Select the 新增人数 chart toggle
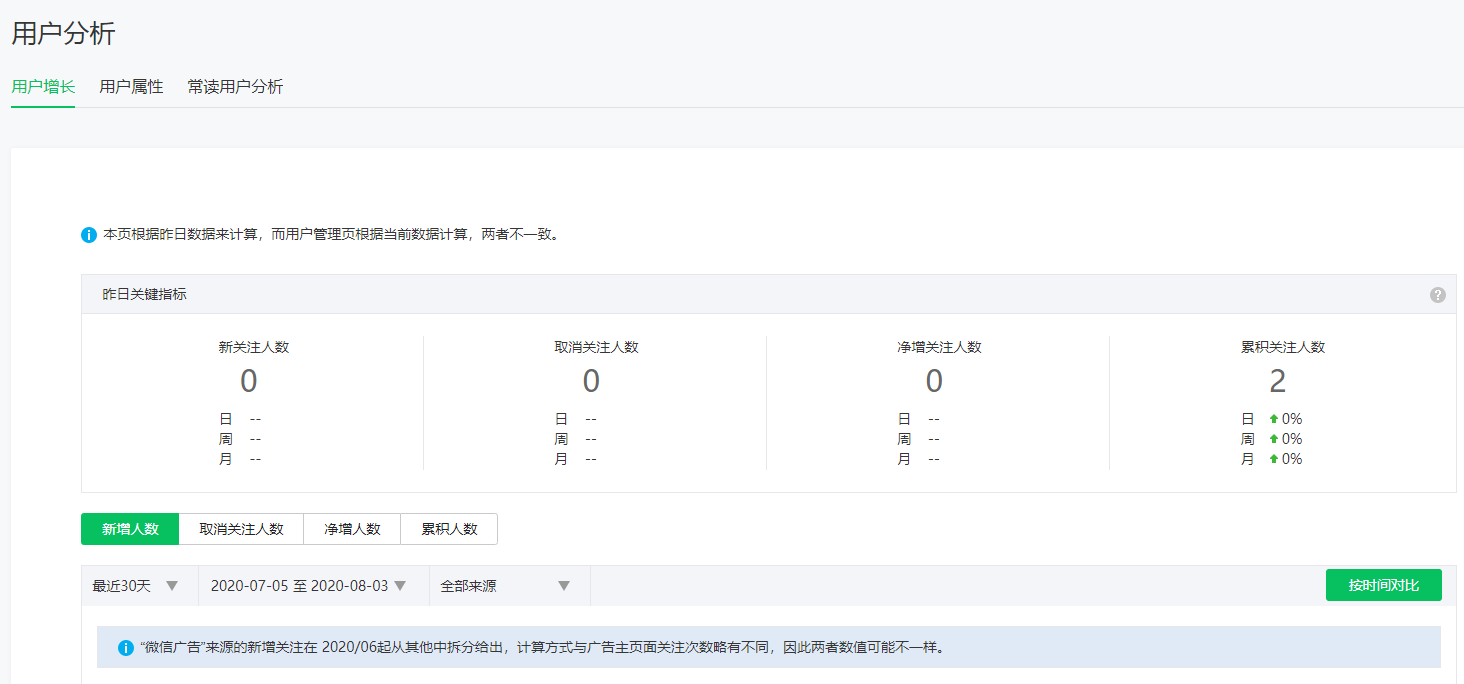The width and height of the screenshot is (1464, 684). click(x=130, y=529)
